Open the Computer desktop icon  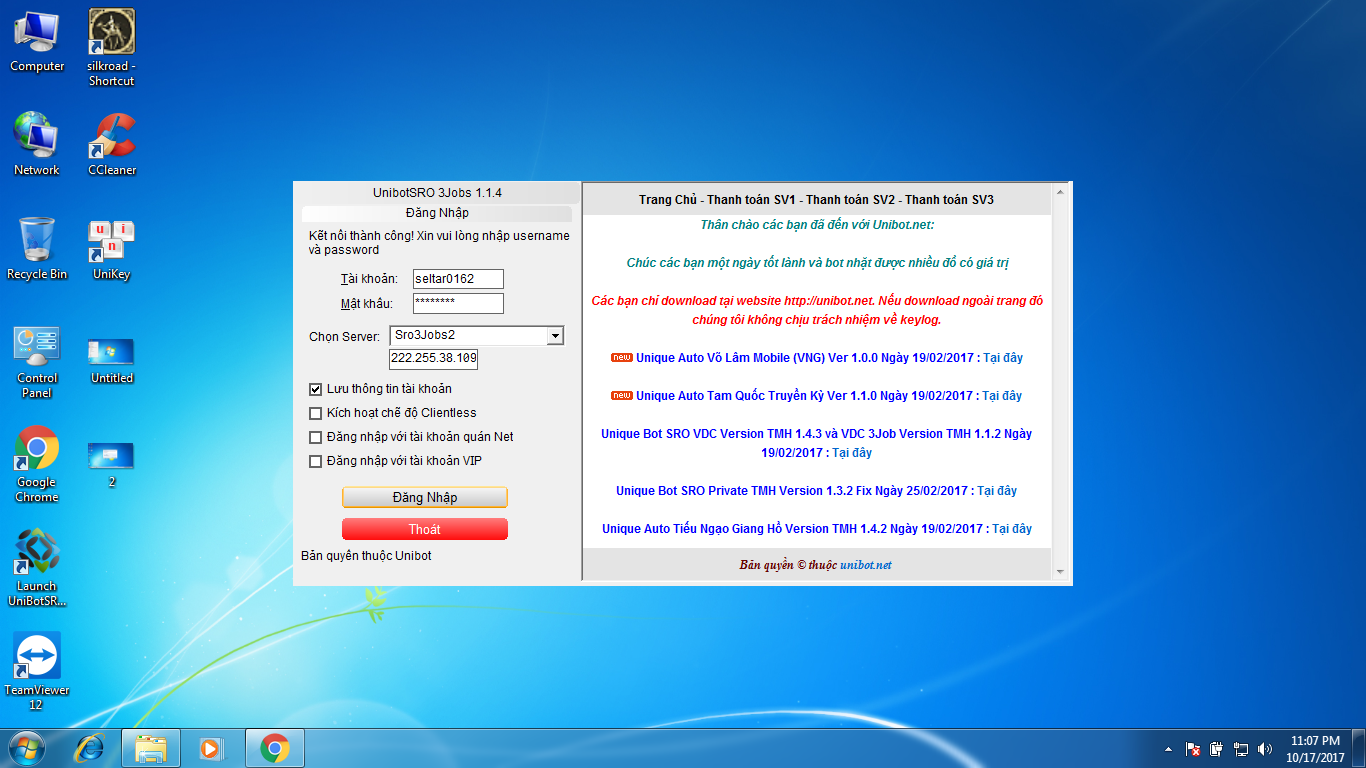pos(37,41)
